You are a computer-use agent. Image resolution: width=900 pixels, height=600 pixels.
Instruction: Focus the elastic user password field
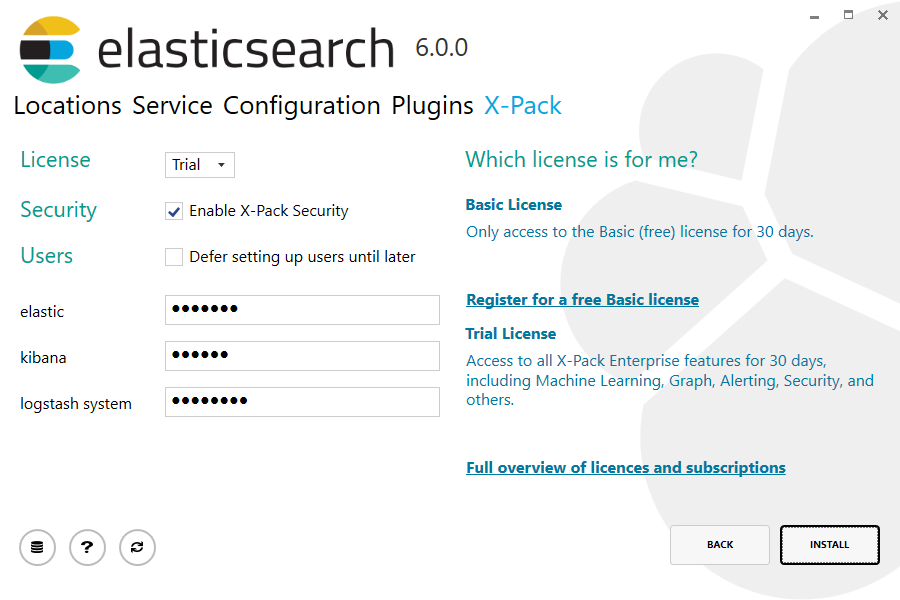[302, 310]
